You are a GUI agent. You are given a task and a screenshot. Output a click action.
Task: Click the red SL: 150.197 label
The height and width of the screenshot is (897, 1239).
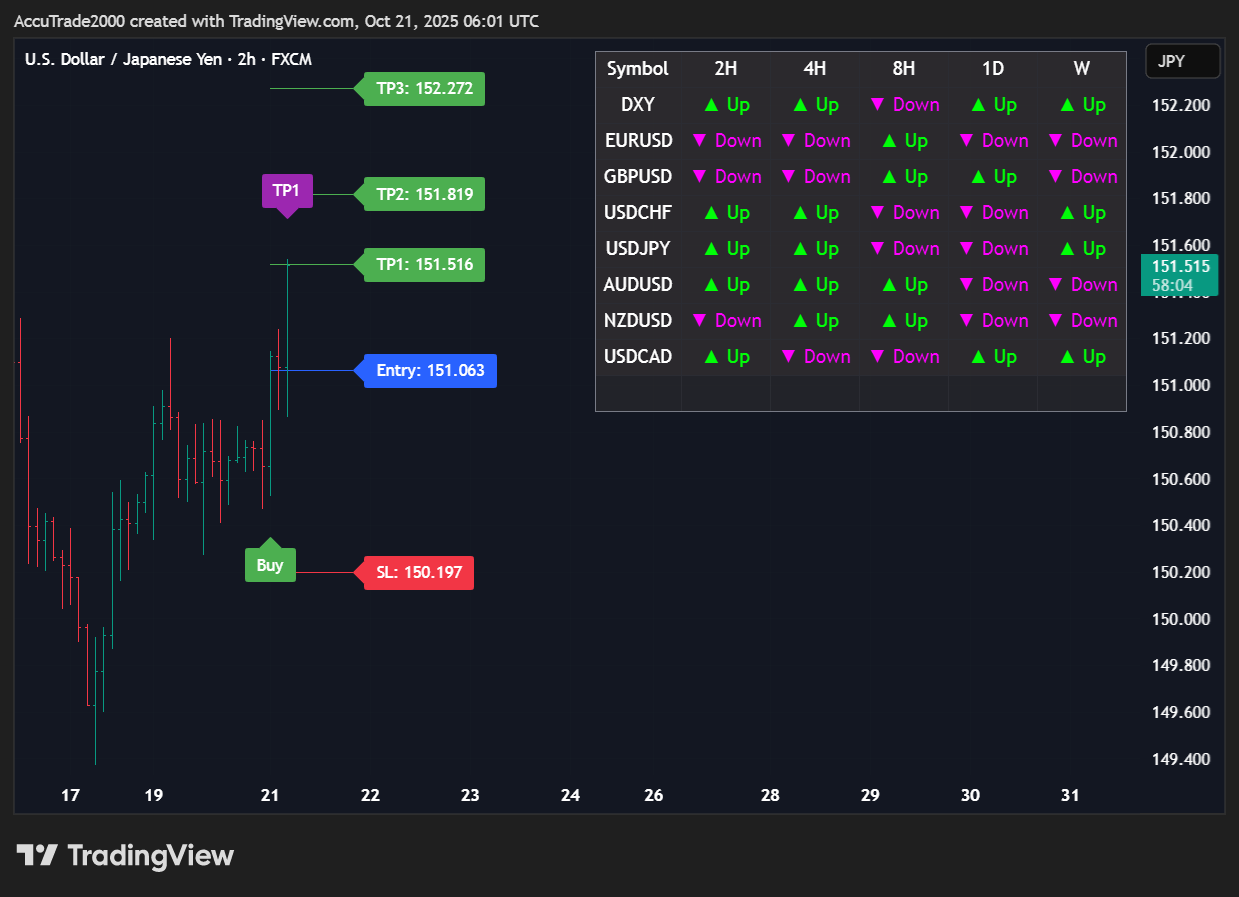(x=418, y=573)
